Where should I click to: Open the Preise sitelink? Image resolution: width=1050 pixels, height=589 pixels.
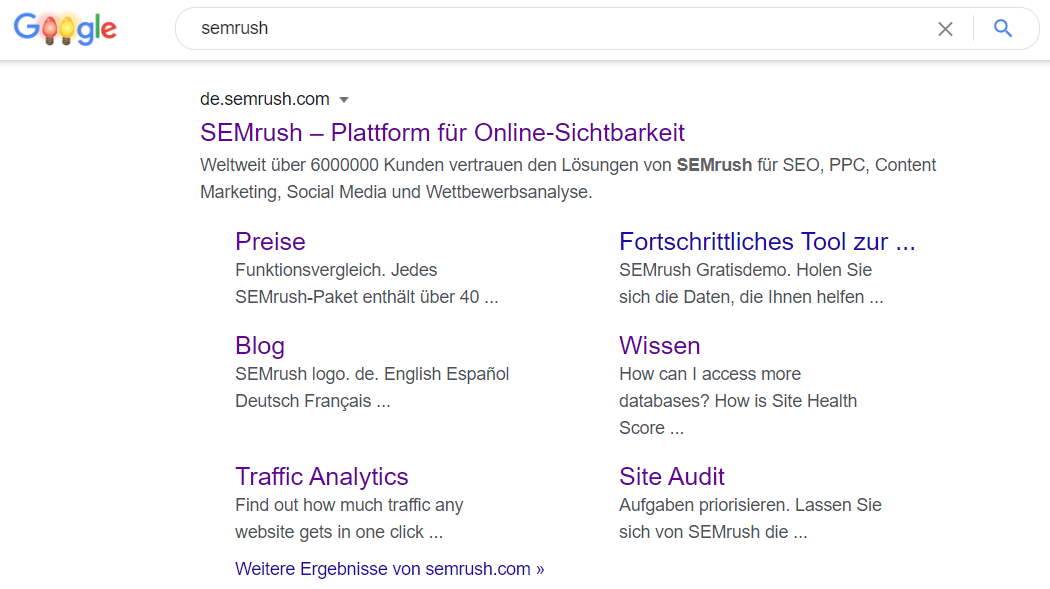pyautogui.click(x=270, y=242)
